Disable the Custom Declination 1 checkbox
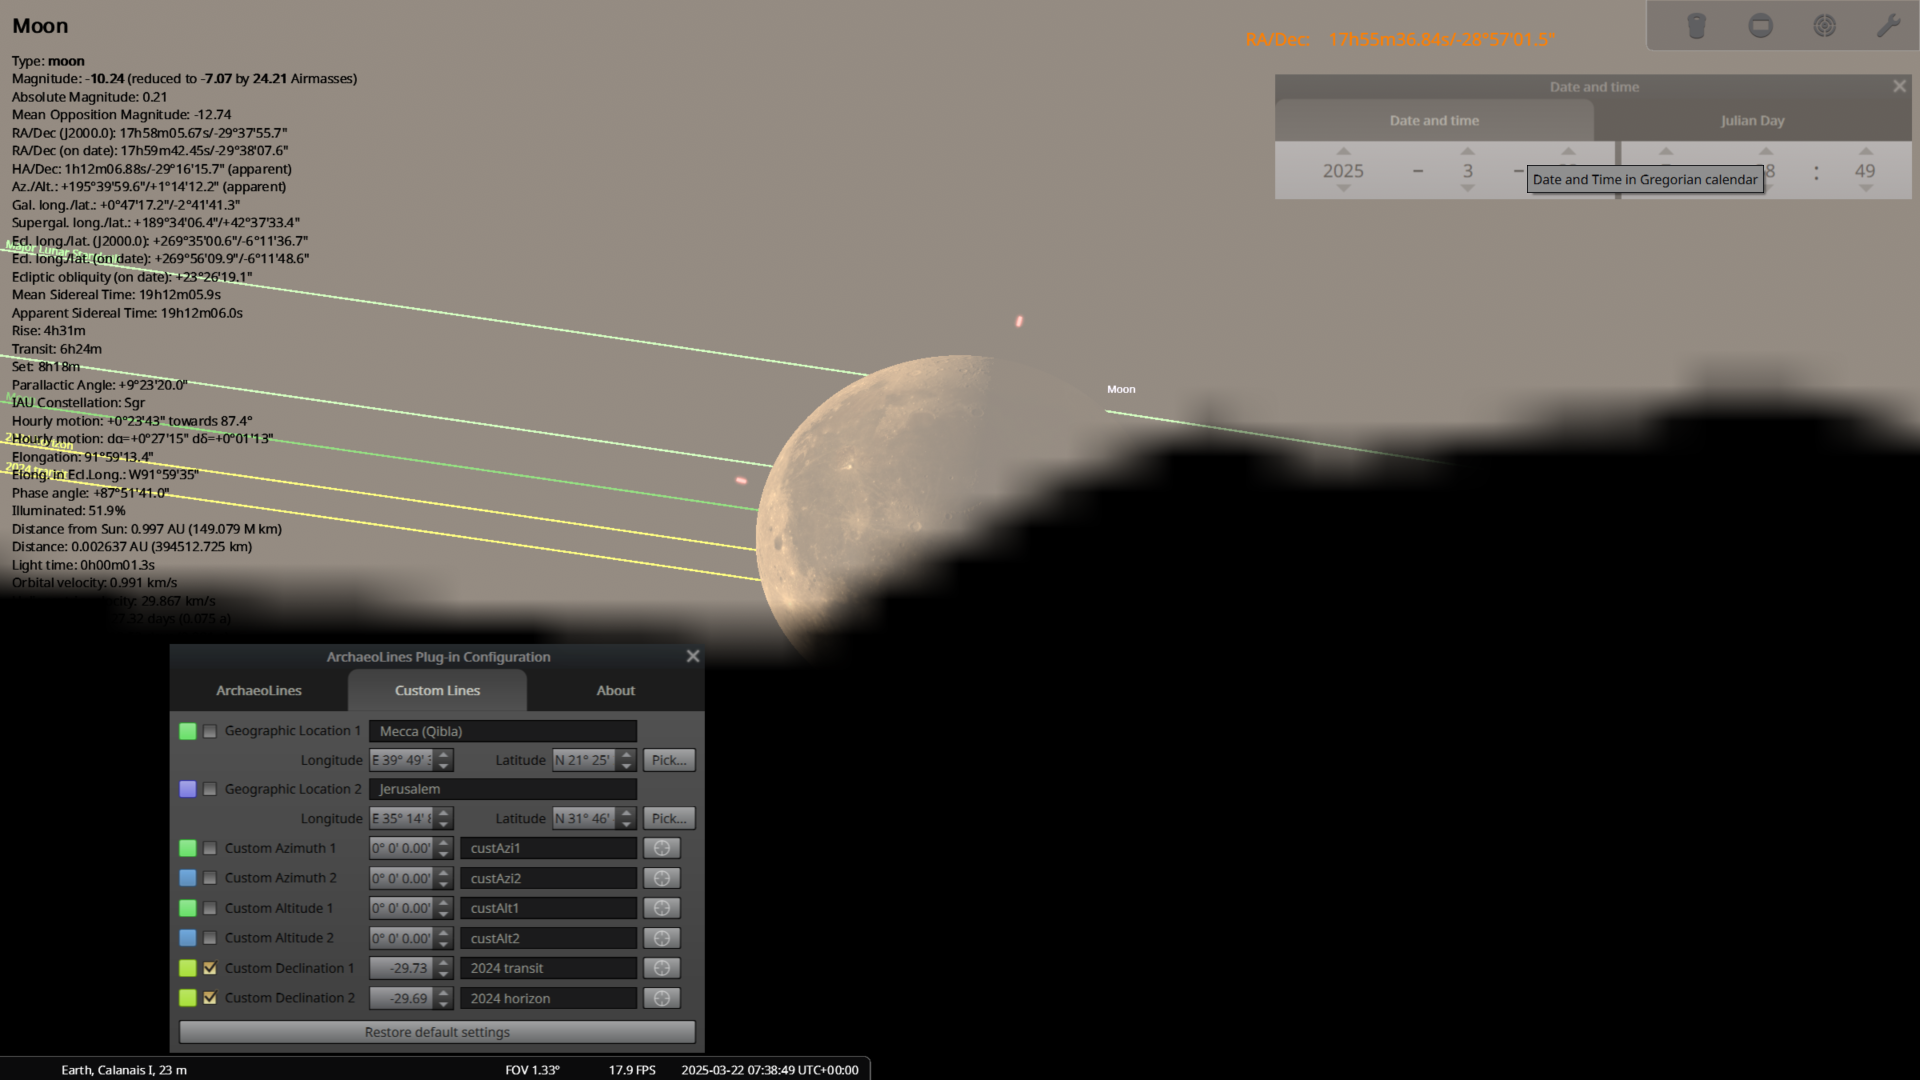1920x1080 pixels. pyautogui.click(x=210, y=967)
